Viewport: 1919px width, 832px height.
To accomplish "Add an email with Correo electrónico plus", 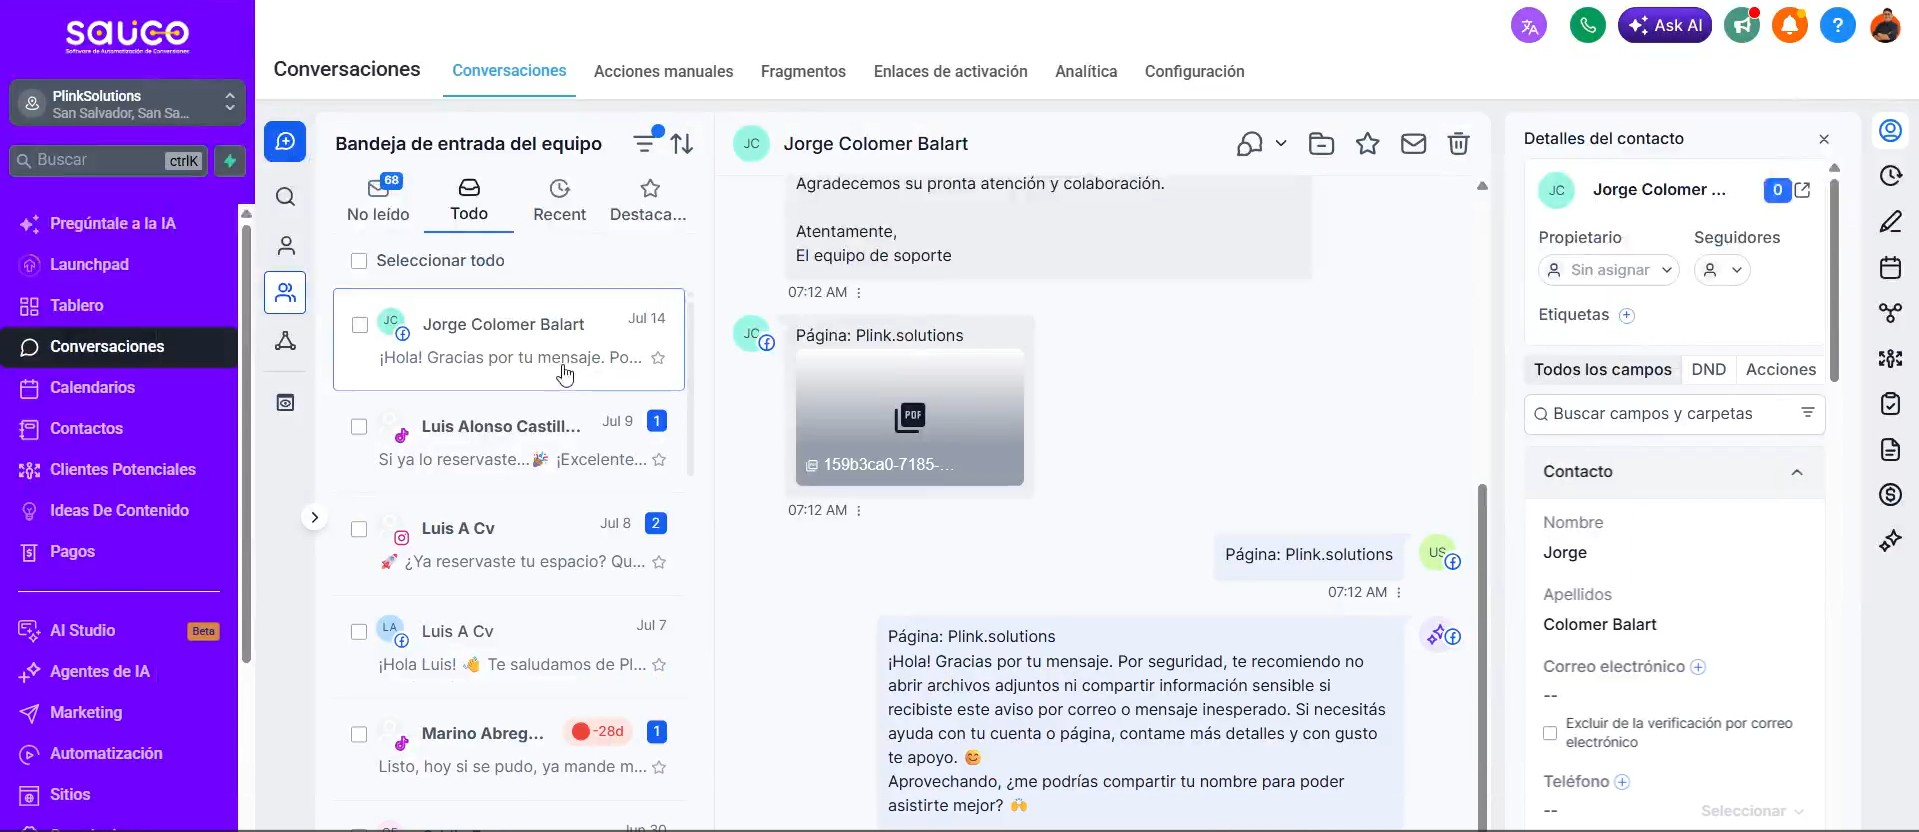I will (x=1698, y=667).
